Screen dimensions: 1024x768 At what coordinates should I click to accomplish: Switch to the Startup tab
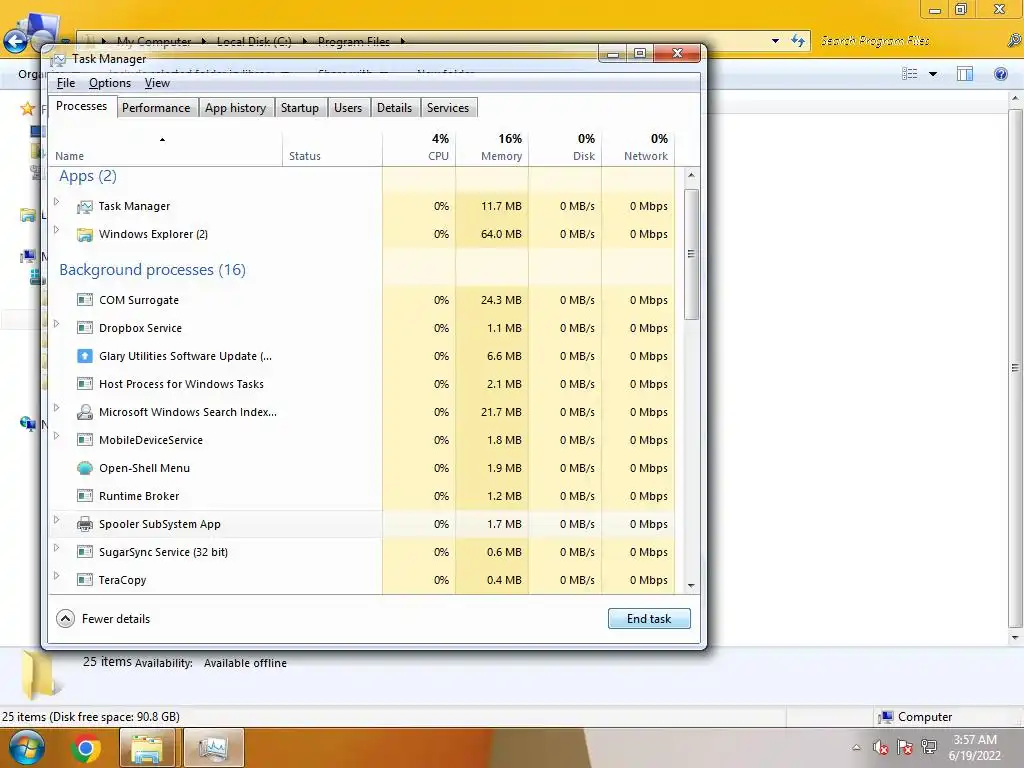click(x=300, y=108)
